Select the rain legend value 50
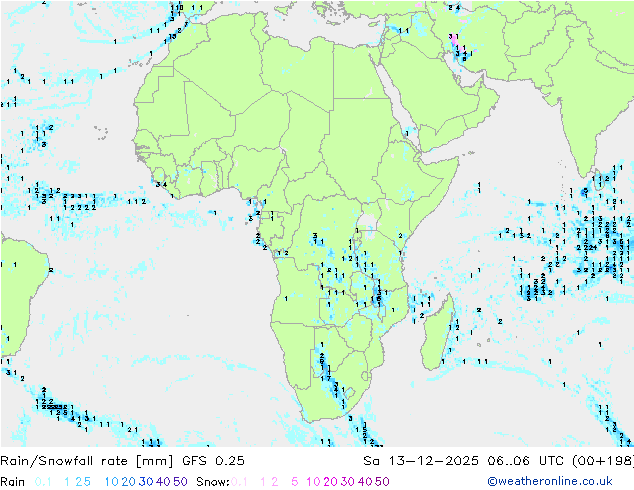The image size is (634, 490). [180, 482]
